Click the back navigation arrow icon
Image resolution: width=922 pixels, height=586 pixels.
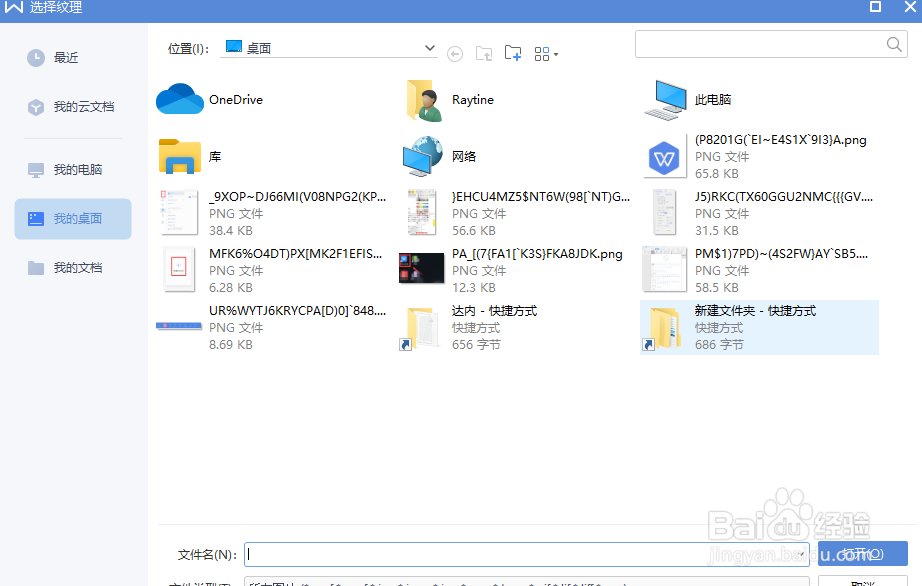(x=455, y=53)
